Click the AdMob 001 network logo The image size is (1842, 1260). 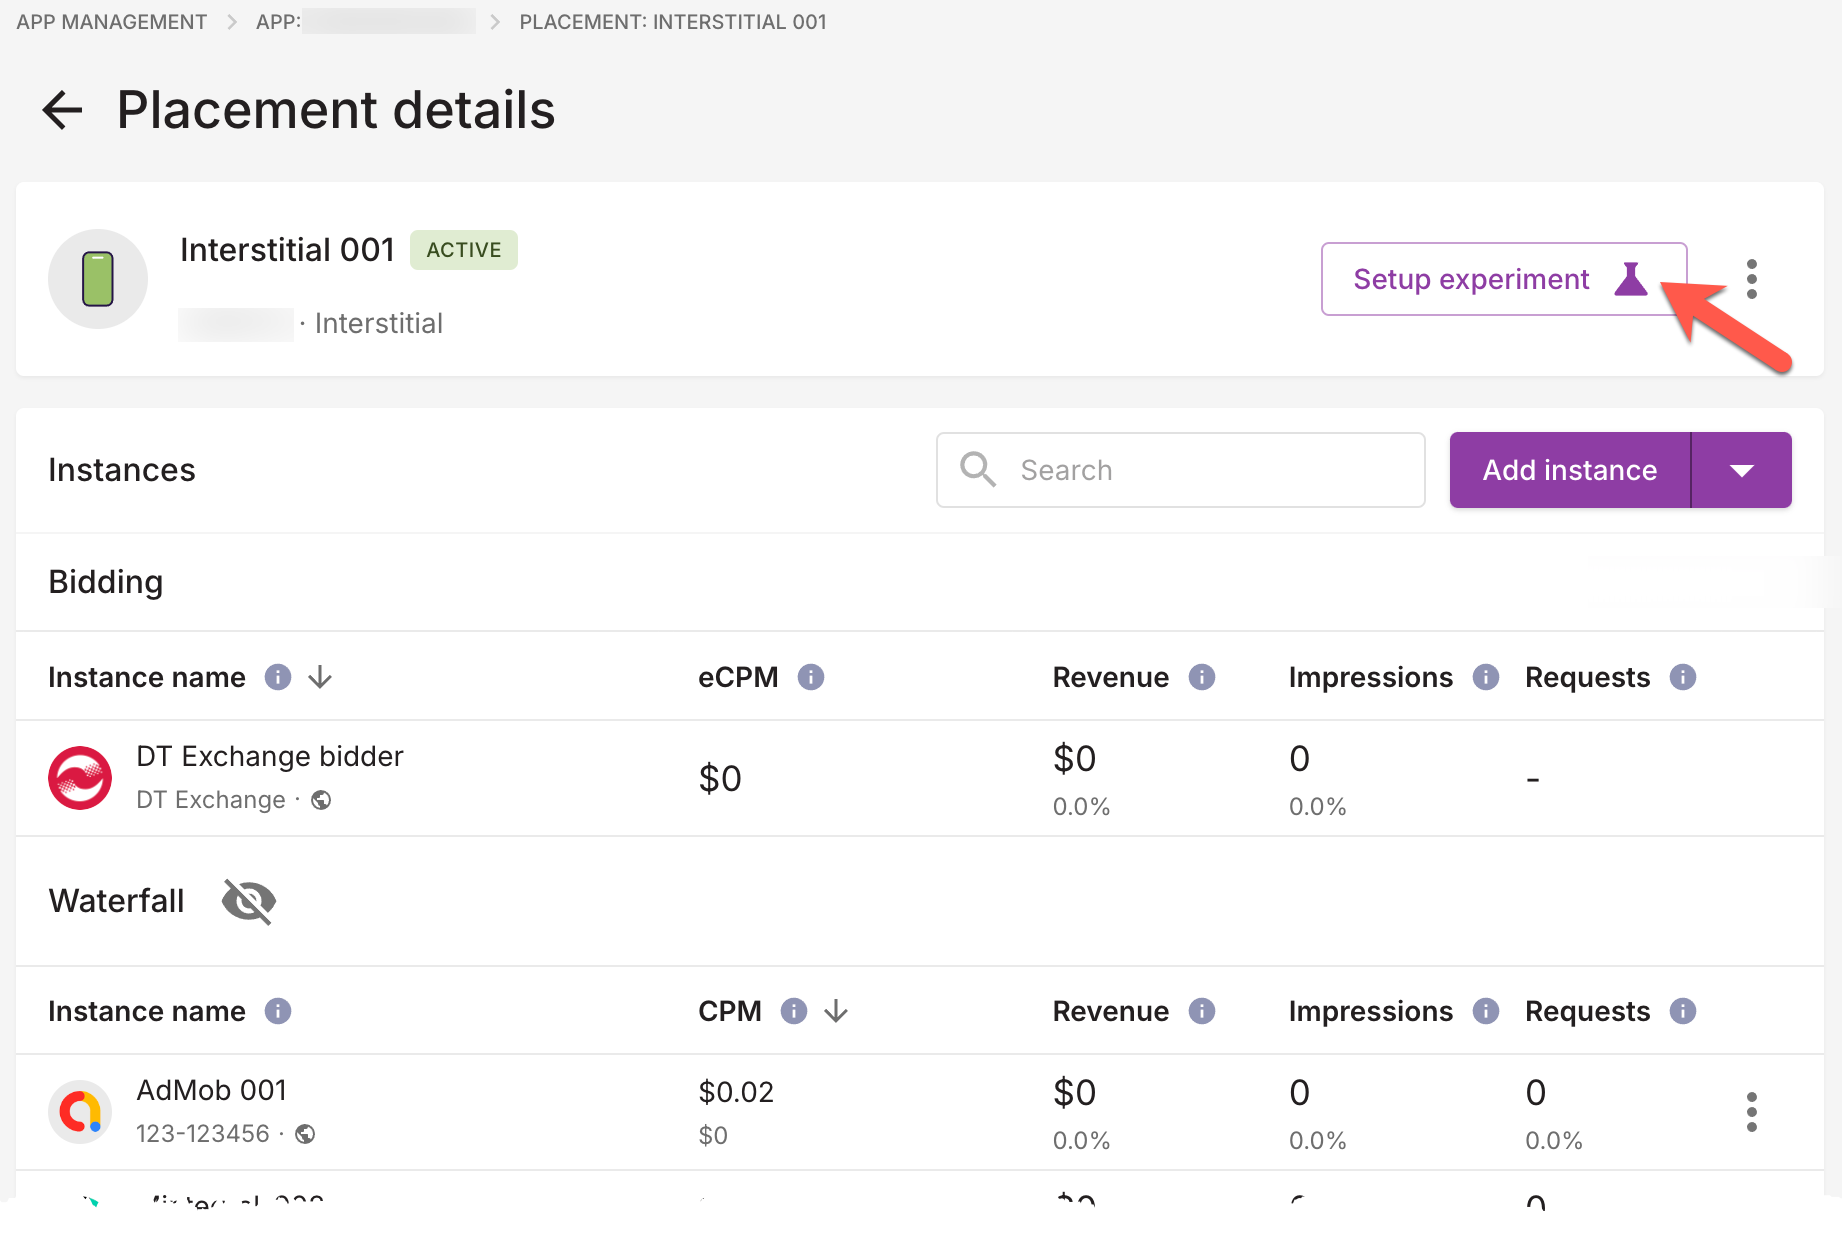pos(80,1112)
